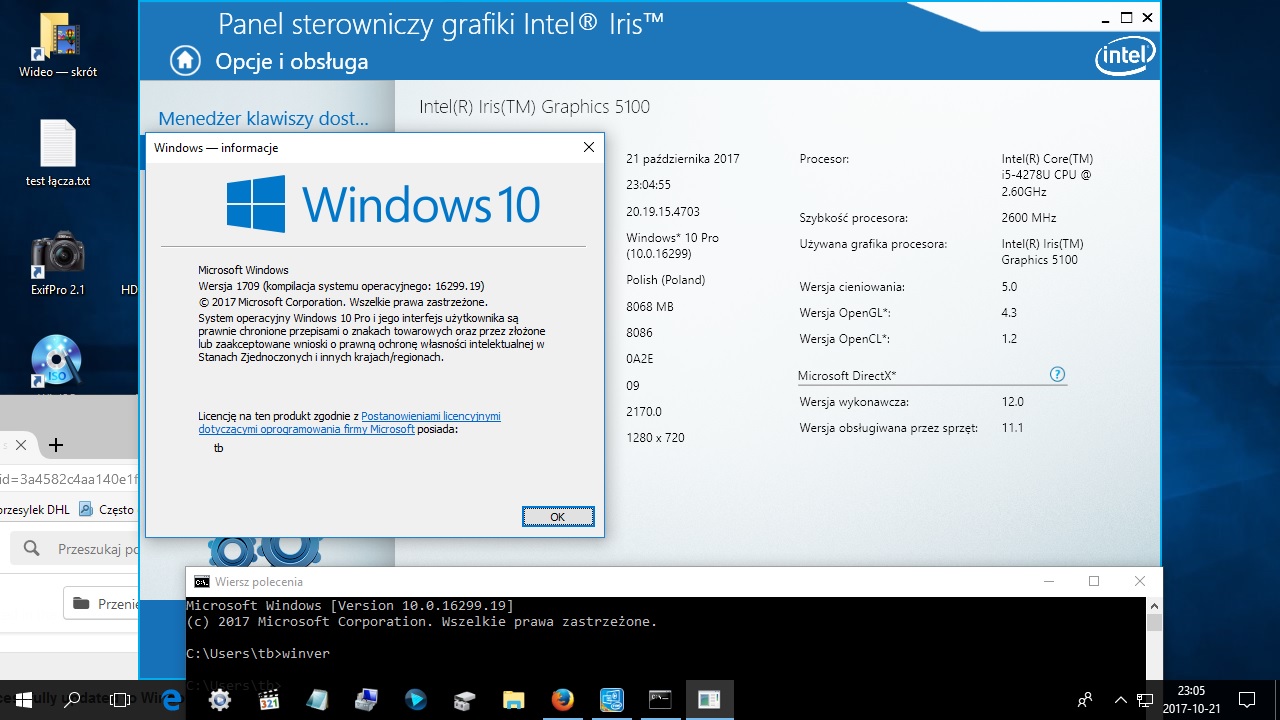Open Media Player Classic on the taskbar
The height and width of the screenshot is (720, 1280).
coord(269,700)
